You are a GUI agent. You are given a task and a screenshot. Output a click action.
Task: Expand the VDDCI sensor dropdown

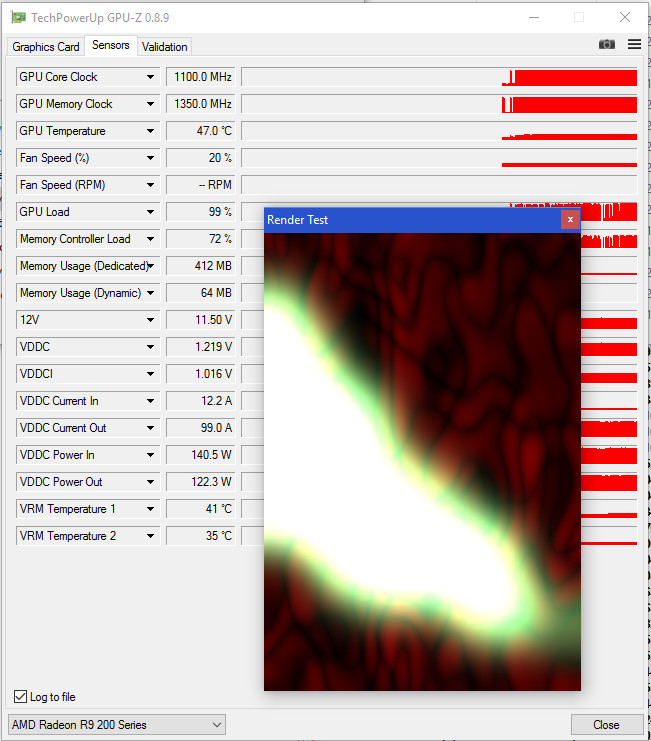(x=150, y=373)
